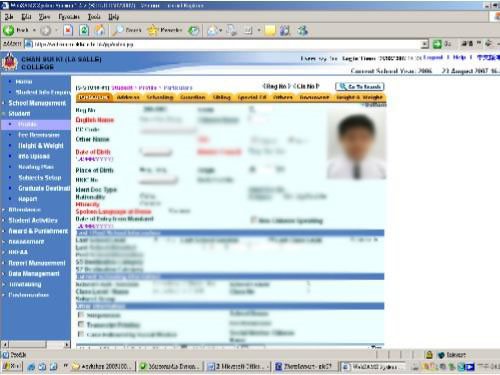The width and height of the screenshot is (500, 375).
Task: Click the browser Home icon
Action: pyautogui.click(x=100, y=30)
